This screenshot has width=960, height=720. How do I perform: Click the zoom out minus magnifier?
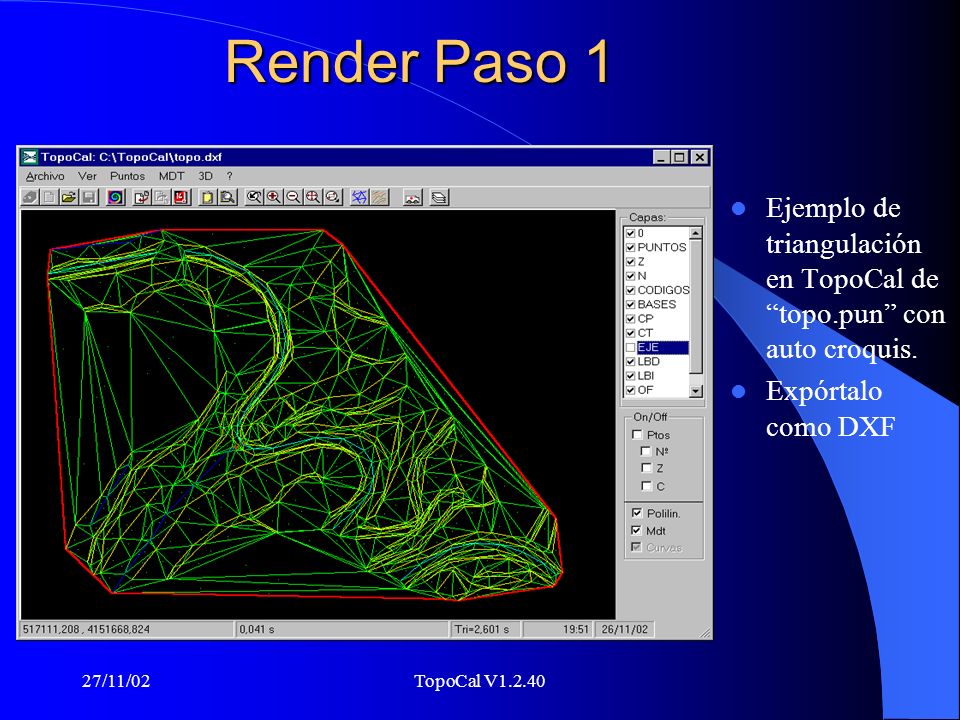point(293,197)
